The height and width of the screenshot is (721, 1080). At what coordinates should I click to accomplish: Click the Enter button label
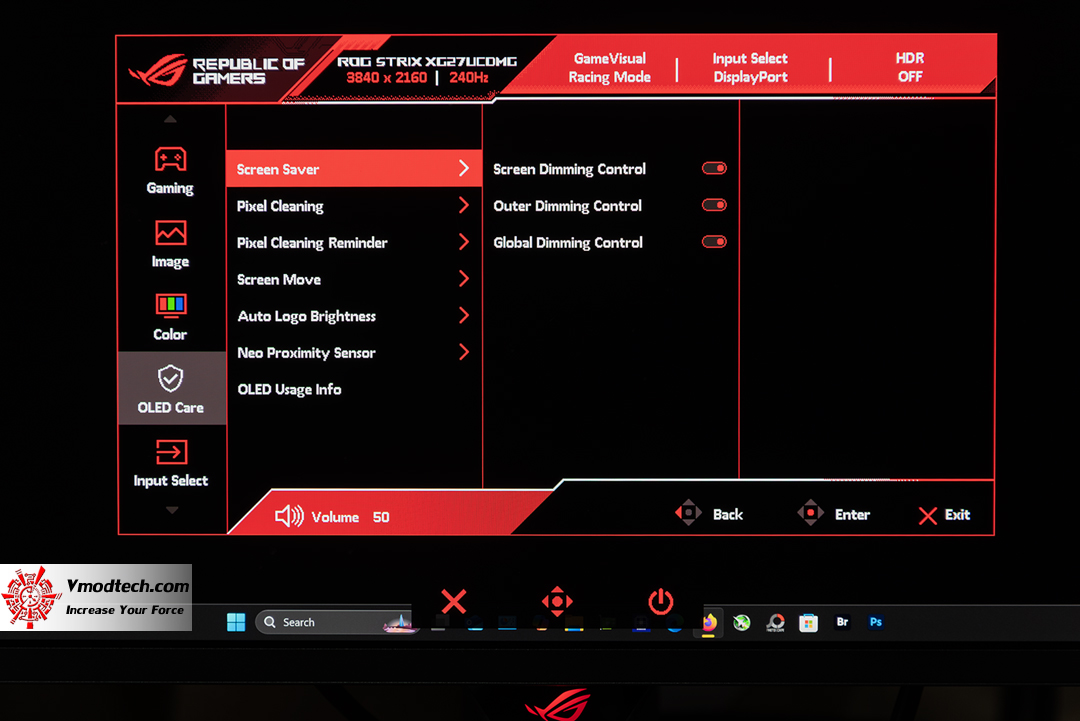pyautogui.click(x=852, y=514)
